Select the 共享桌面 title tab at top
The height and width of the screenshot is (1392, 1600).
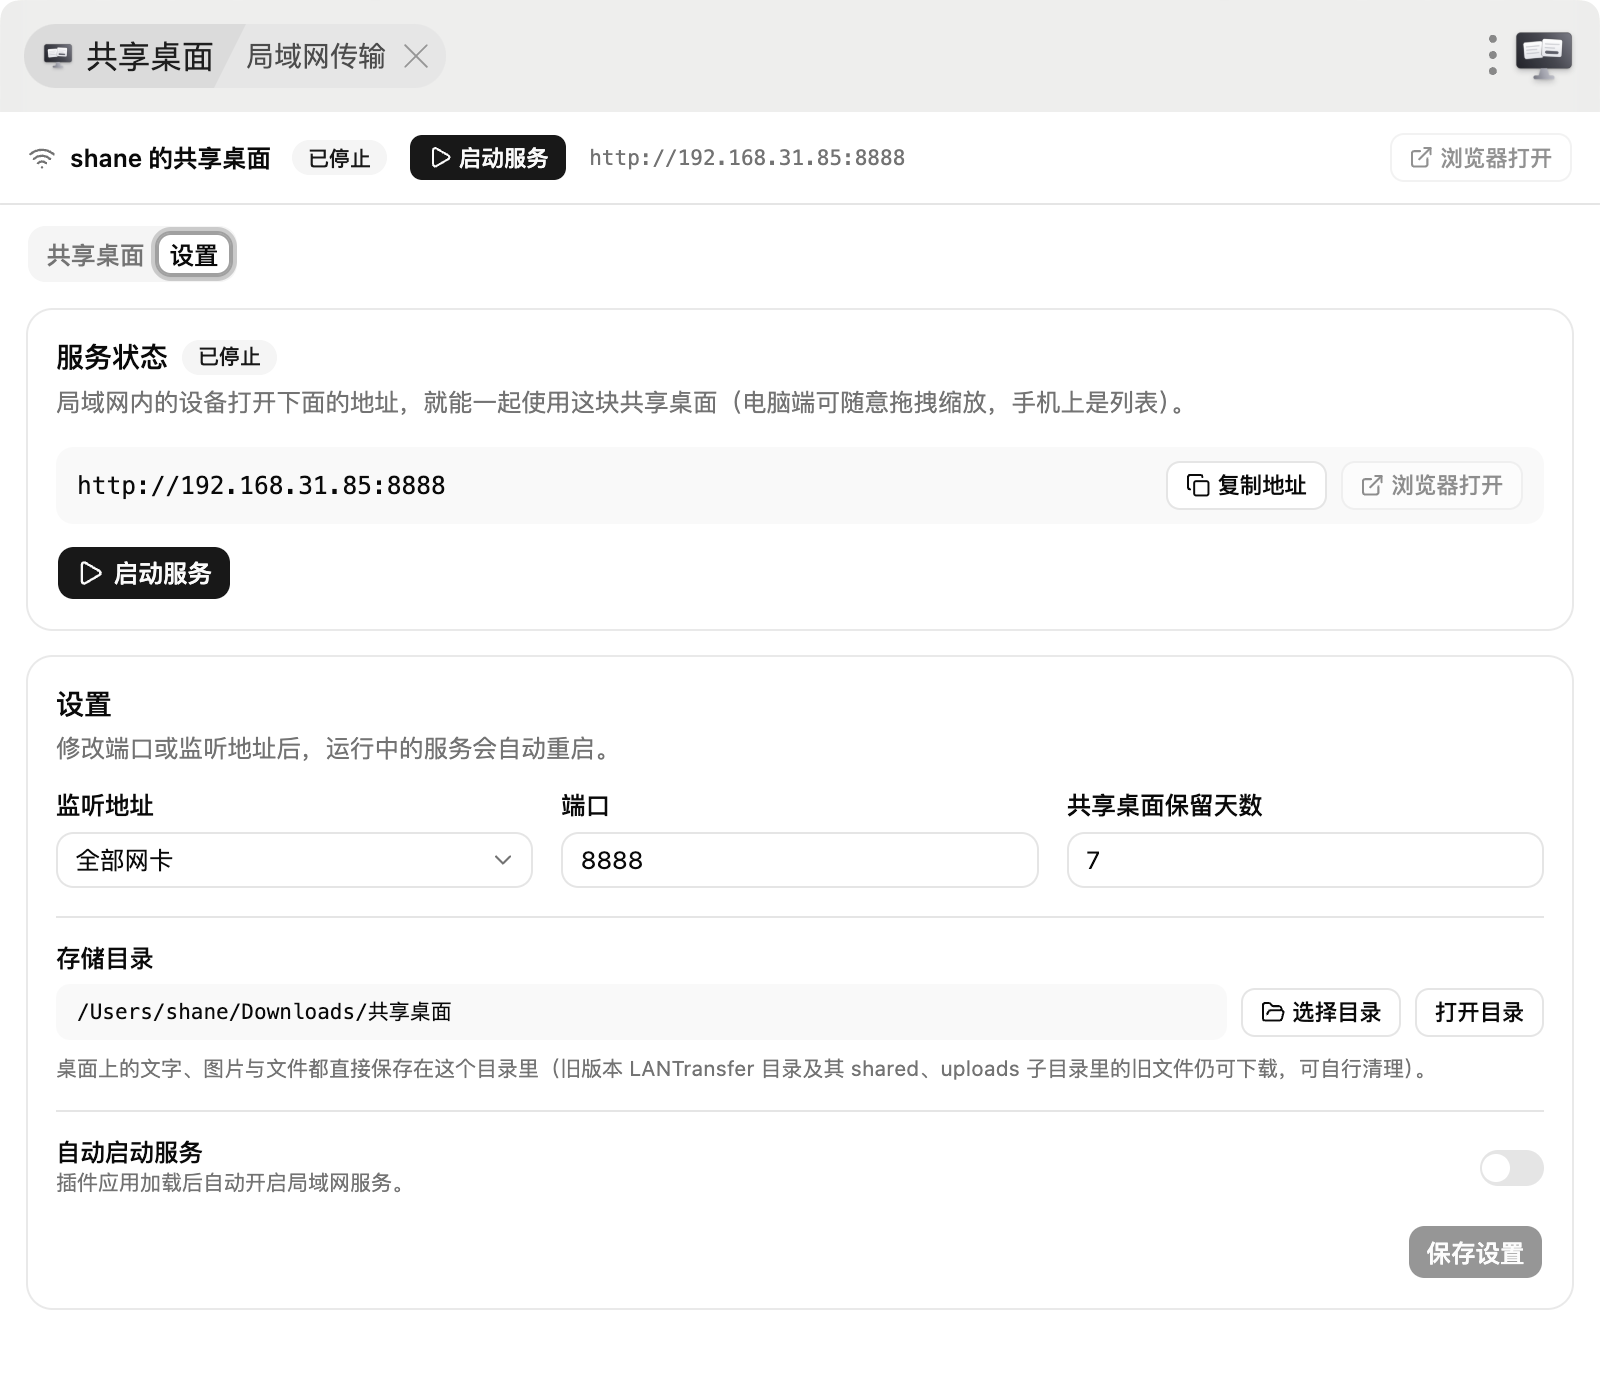(x=130, y=56)
